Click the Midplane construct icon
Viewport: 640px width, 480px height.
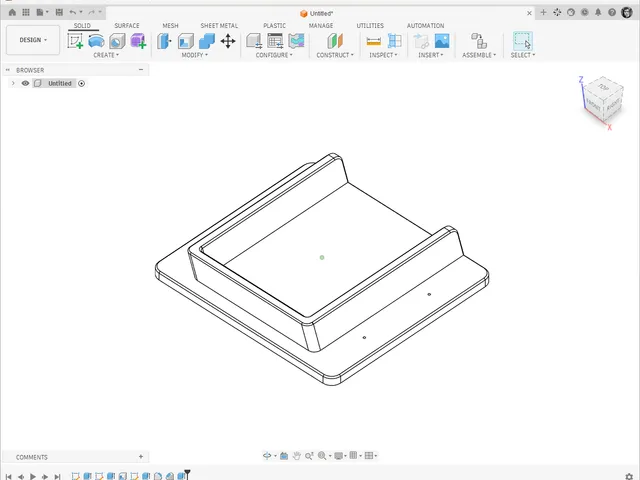pos(335,41)
